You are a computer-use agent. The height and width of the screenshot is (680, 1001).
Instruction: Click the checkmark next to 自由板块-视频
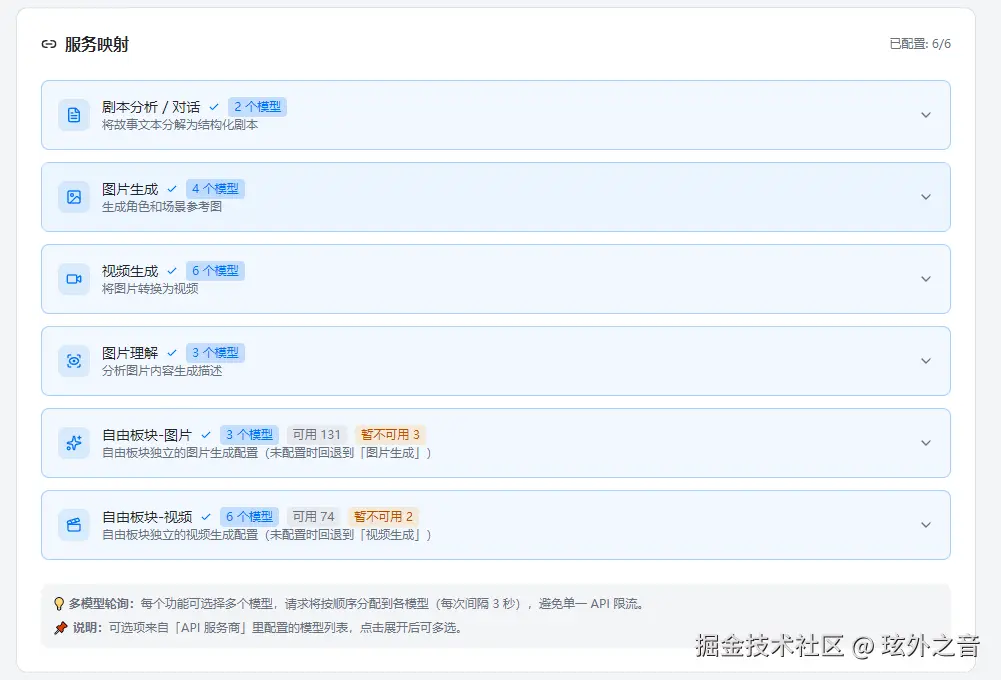tap(206, 516)
